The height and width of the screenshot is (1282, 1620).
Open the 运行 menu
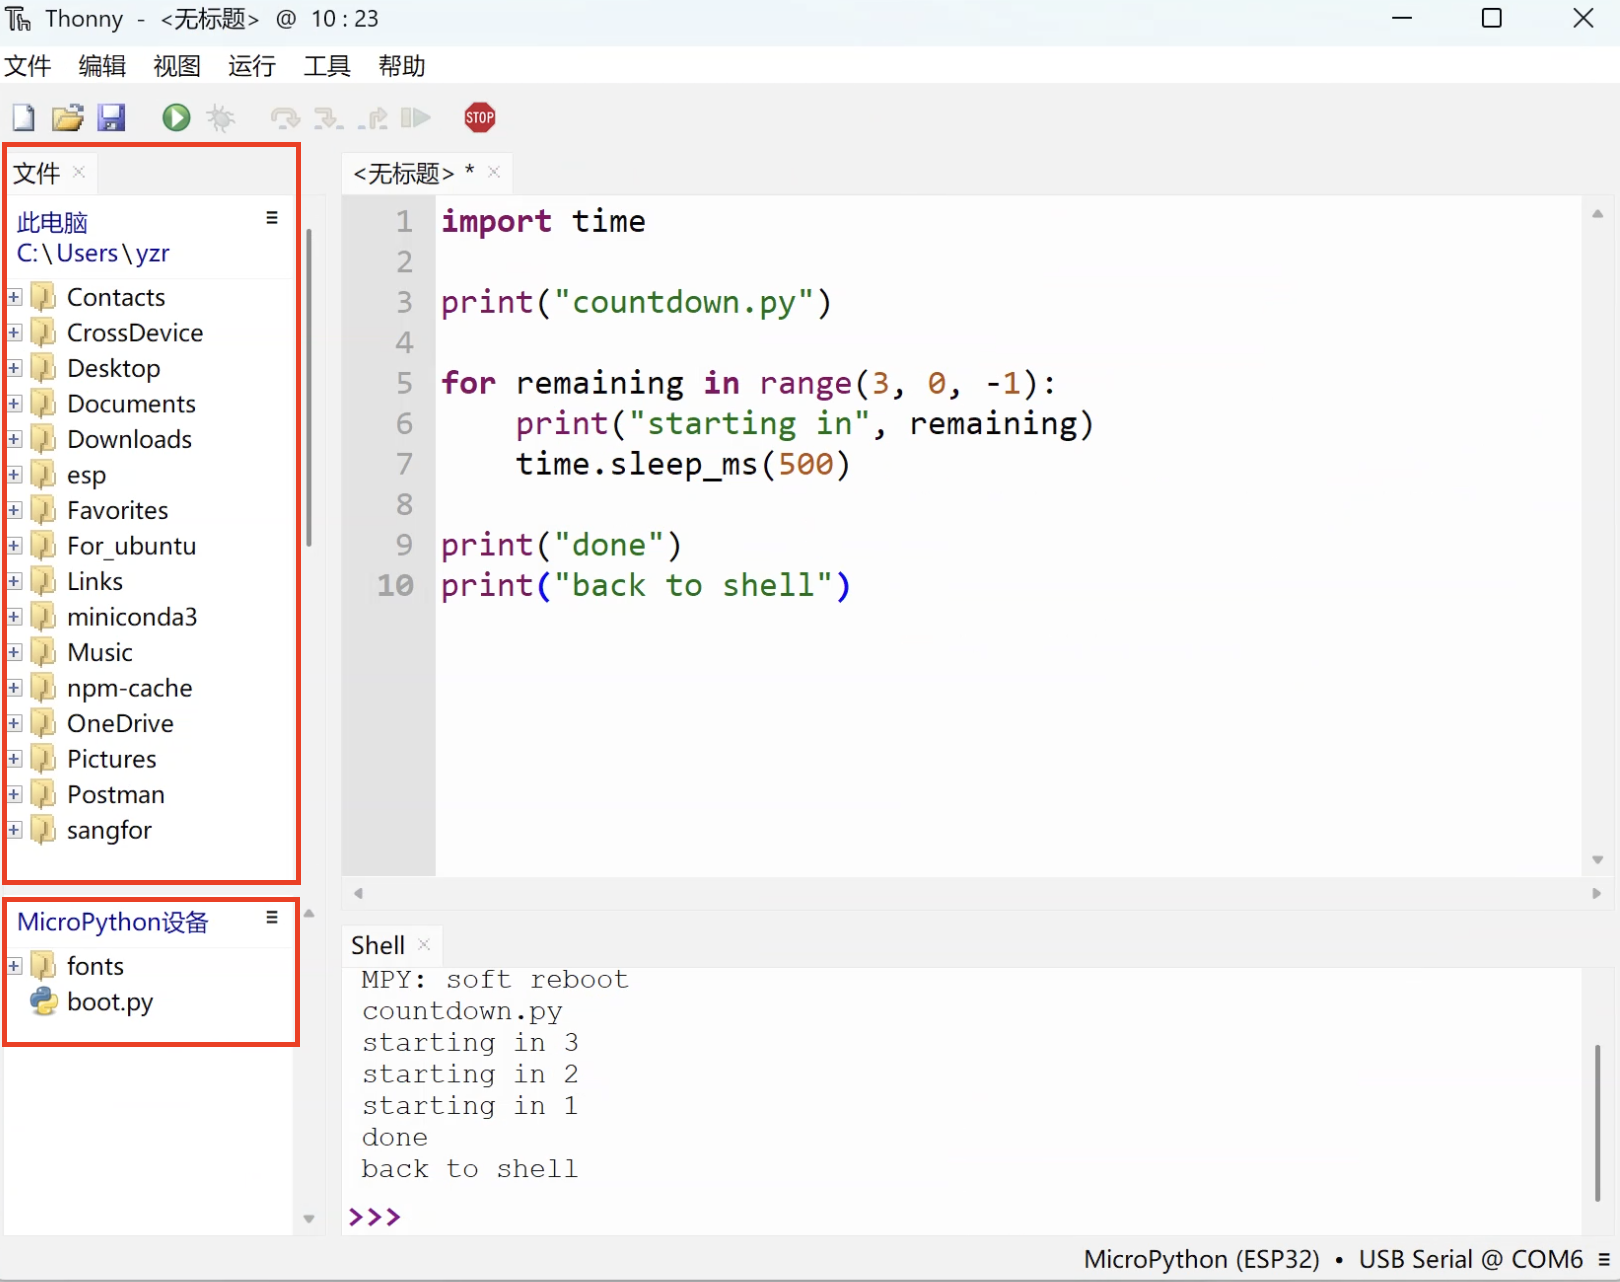tap(251, 66)
